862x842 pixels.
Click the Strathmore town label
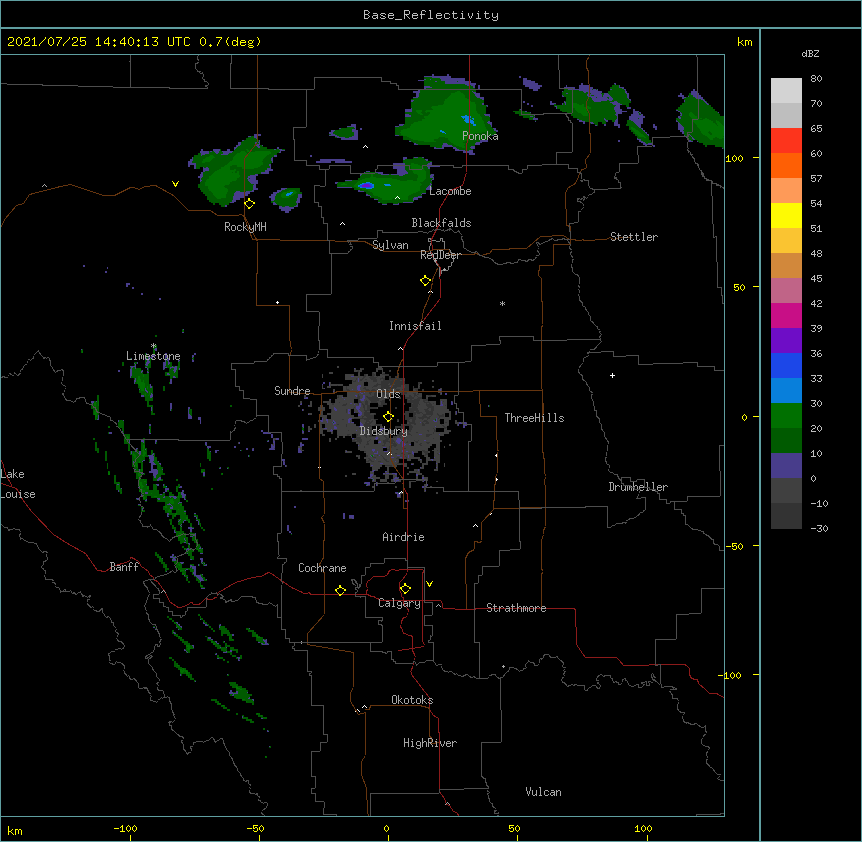(x=516, y=608)
